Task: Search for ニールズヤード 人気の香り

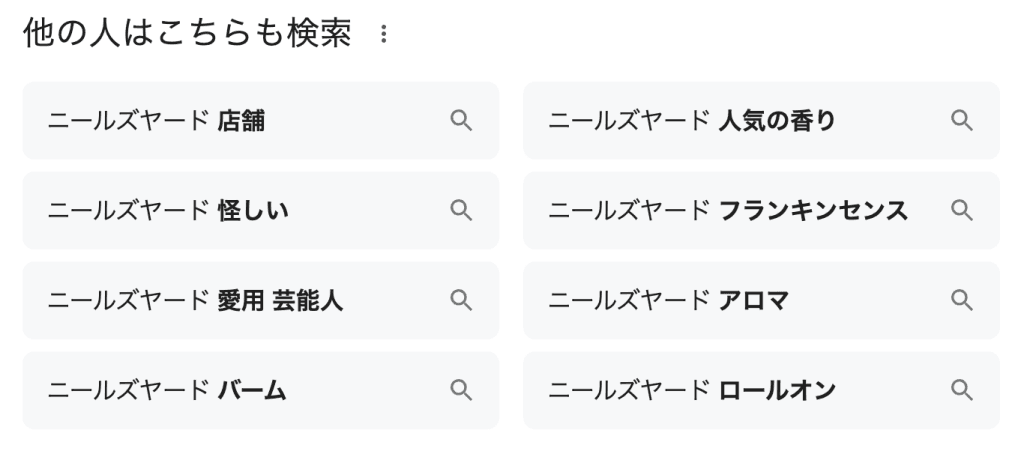Action: coord(700,121)
